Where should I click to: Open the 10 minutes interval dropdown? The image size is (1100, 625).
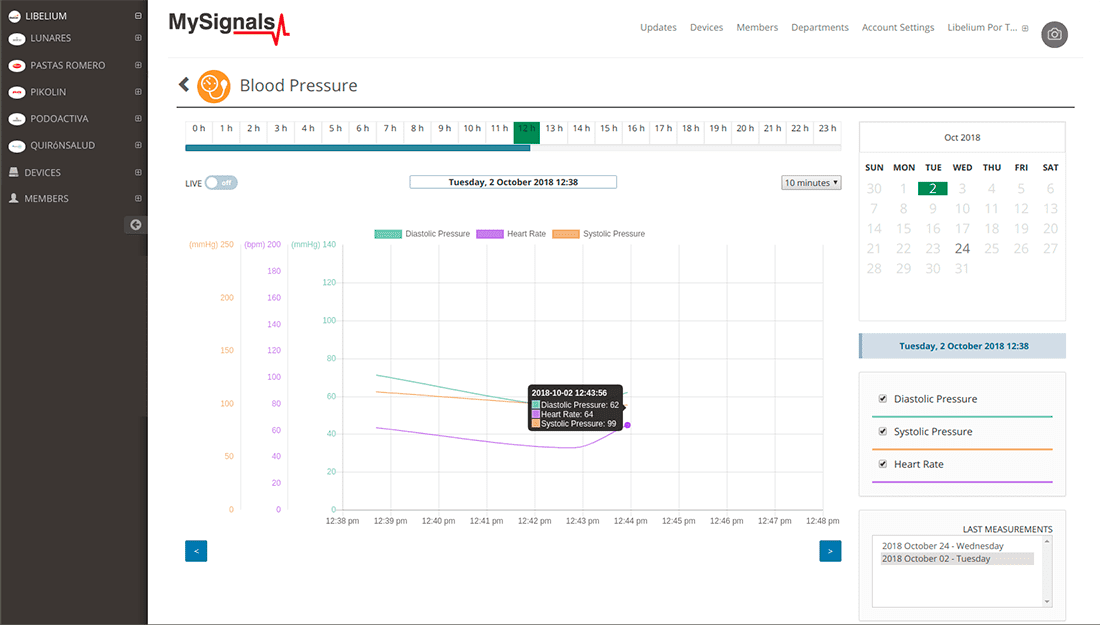point(811,182)
